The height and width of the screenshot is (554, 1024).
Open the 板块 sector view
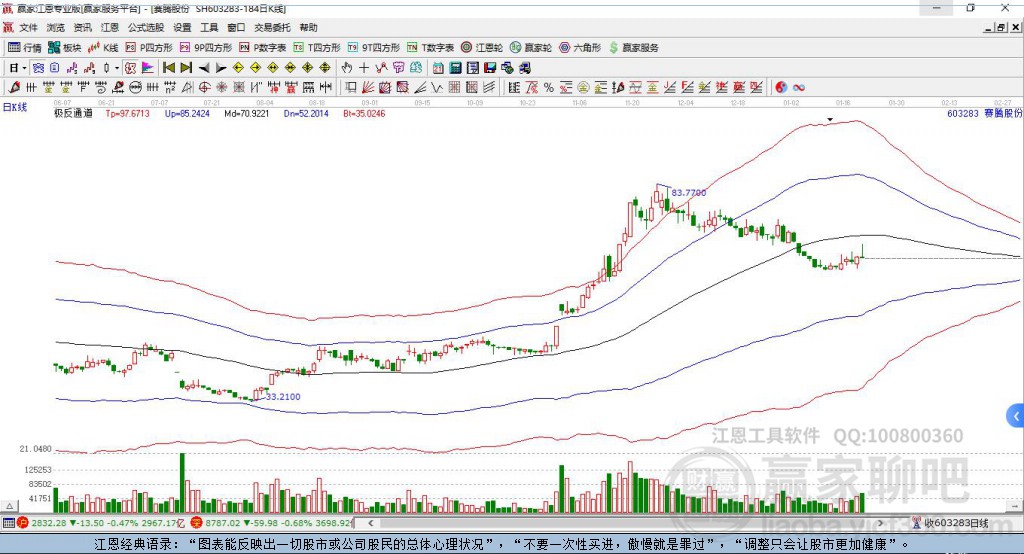click(64, 48)
